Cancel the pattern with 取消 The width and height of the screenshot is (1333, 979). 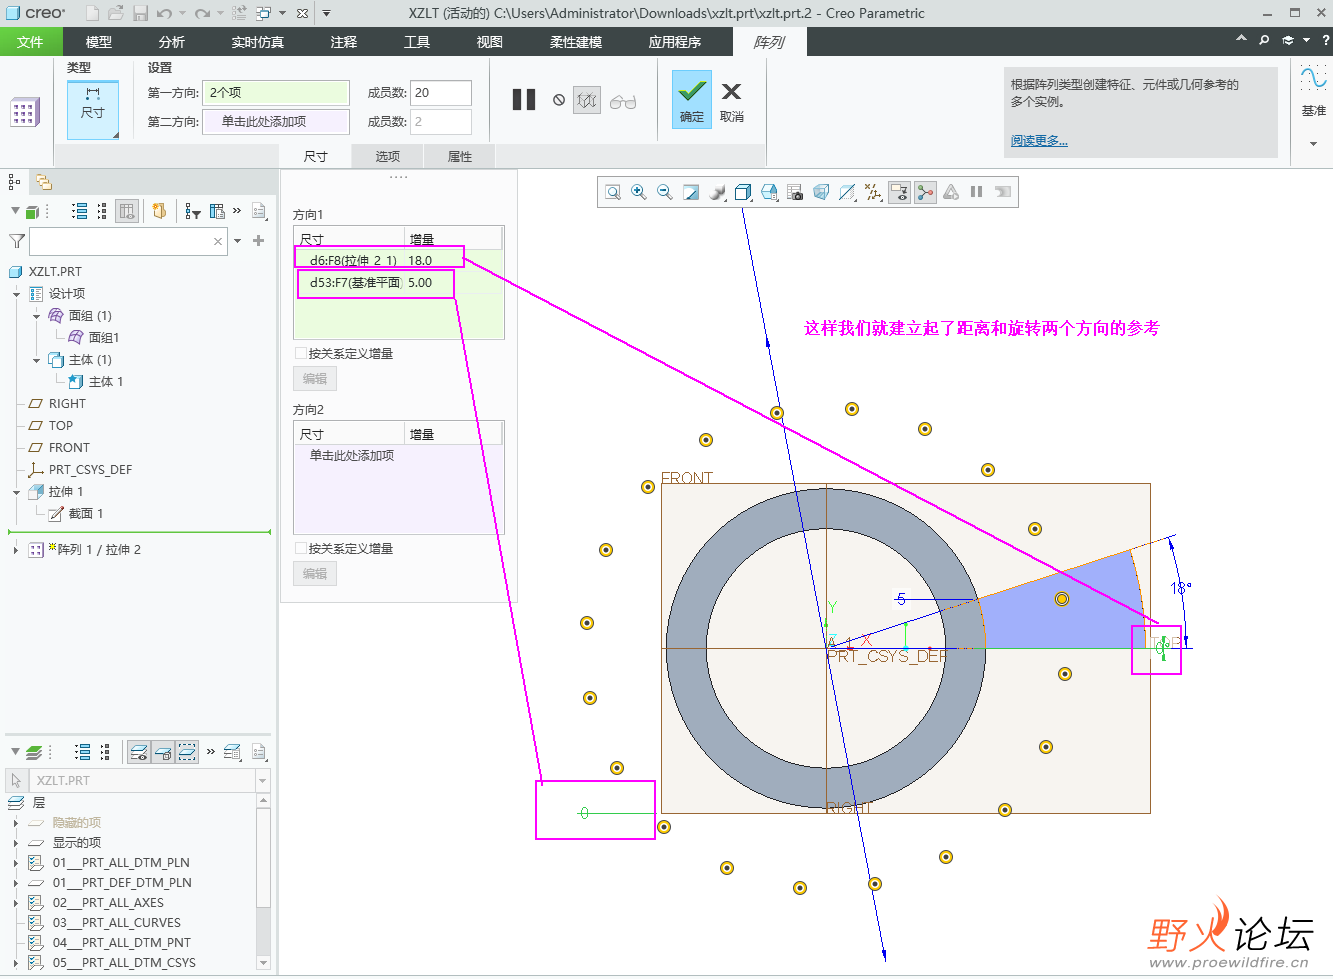point(732,102)
